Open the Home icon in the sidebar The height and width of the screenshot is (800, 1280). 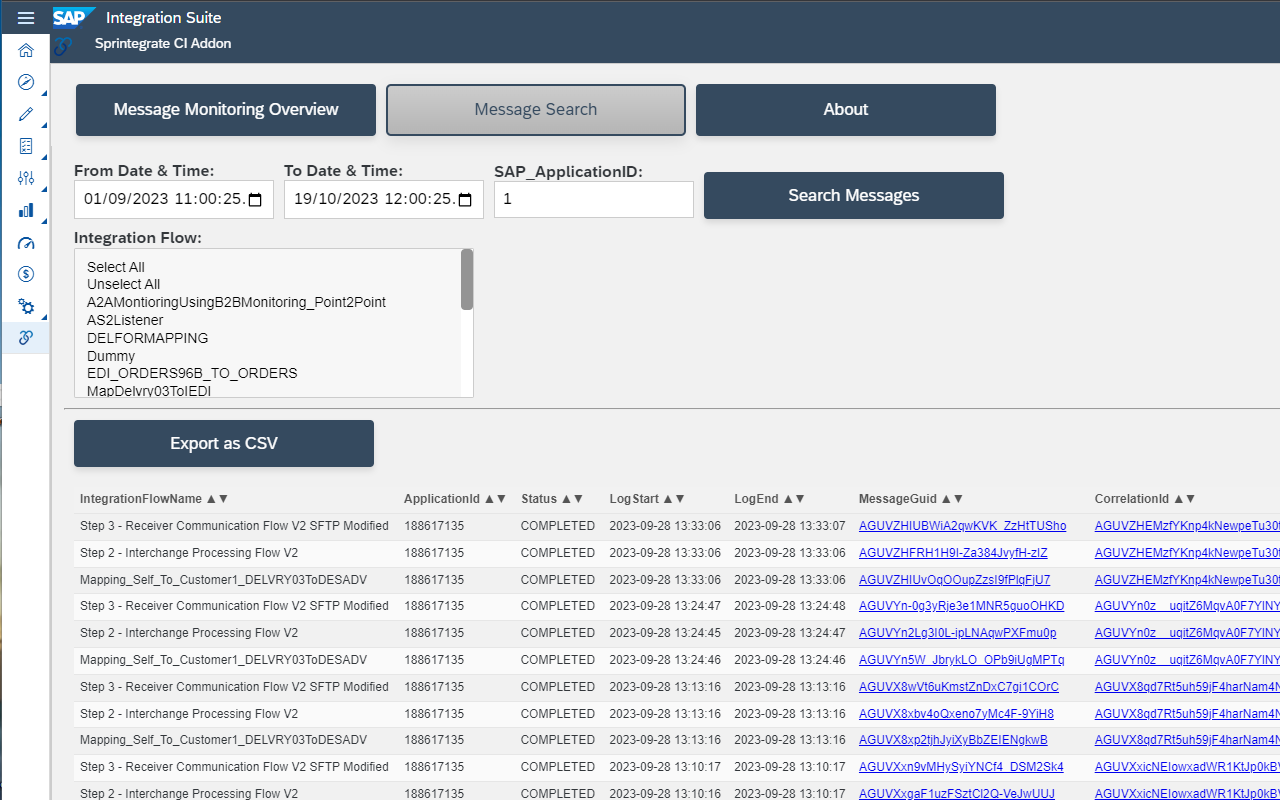(x=26, y=50)
